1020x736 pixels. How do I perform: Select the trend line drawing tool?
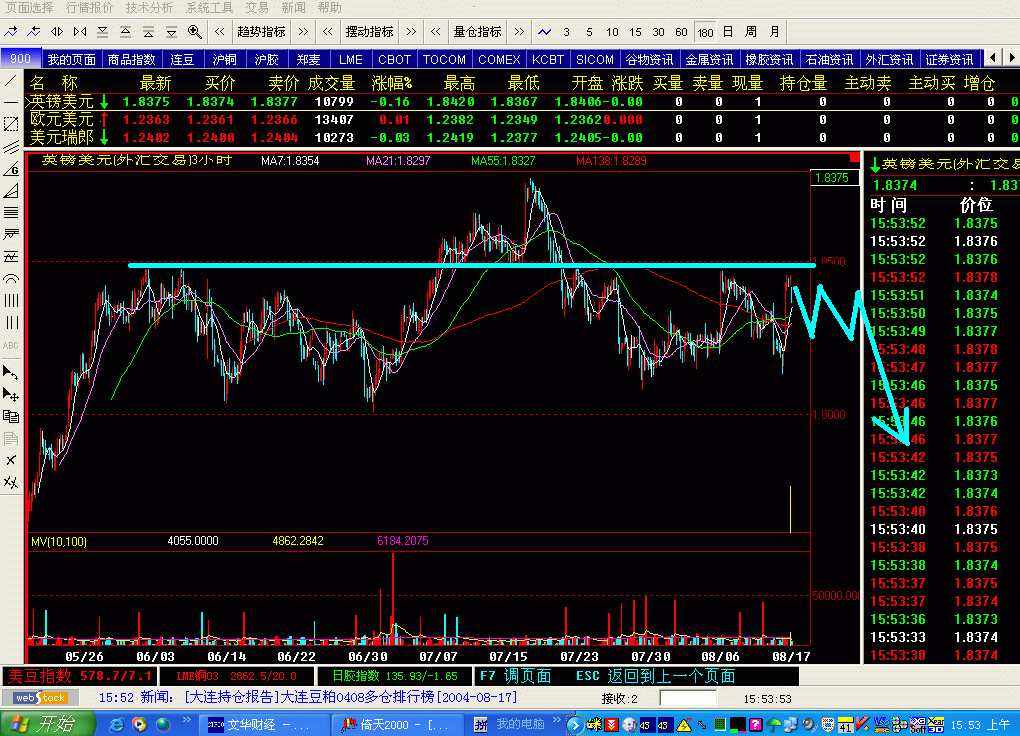(x=10, y=81)
